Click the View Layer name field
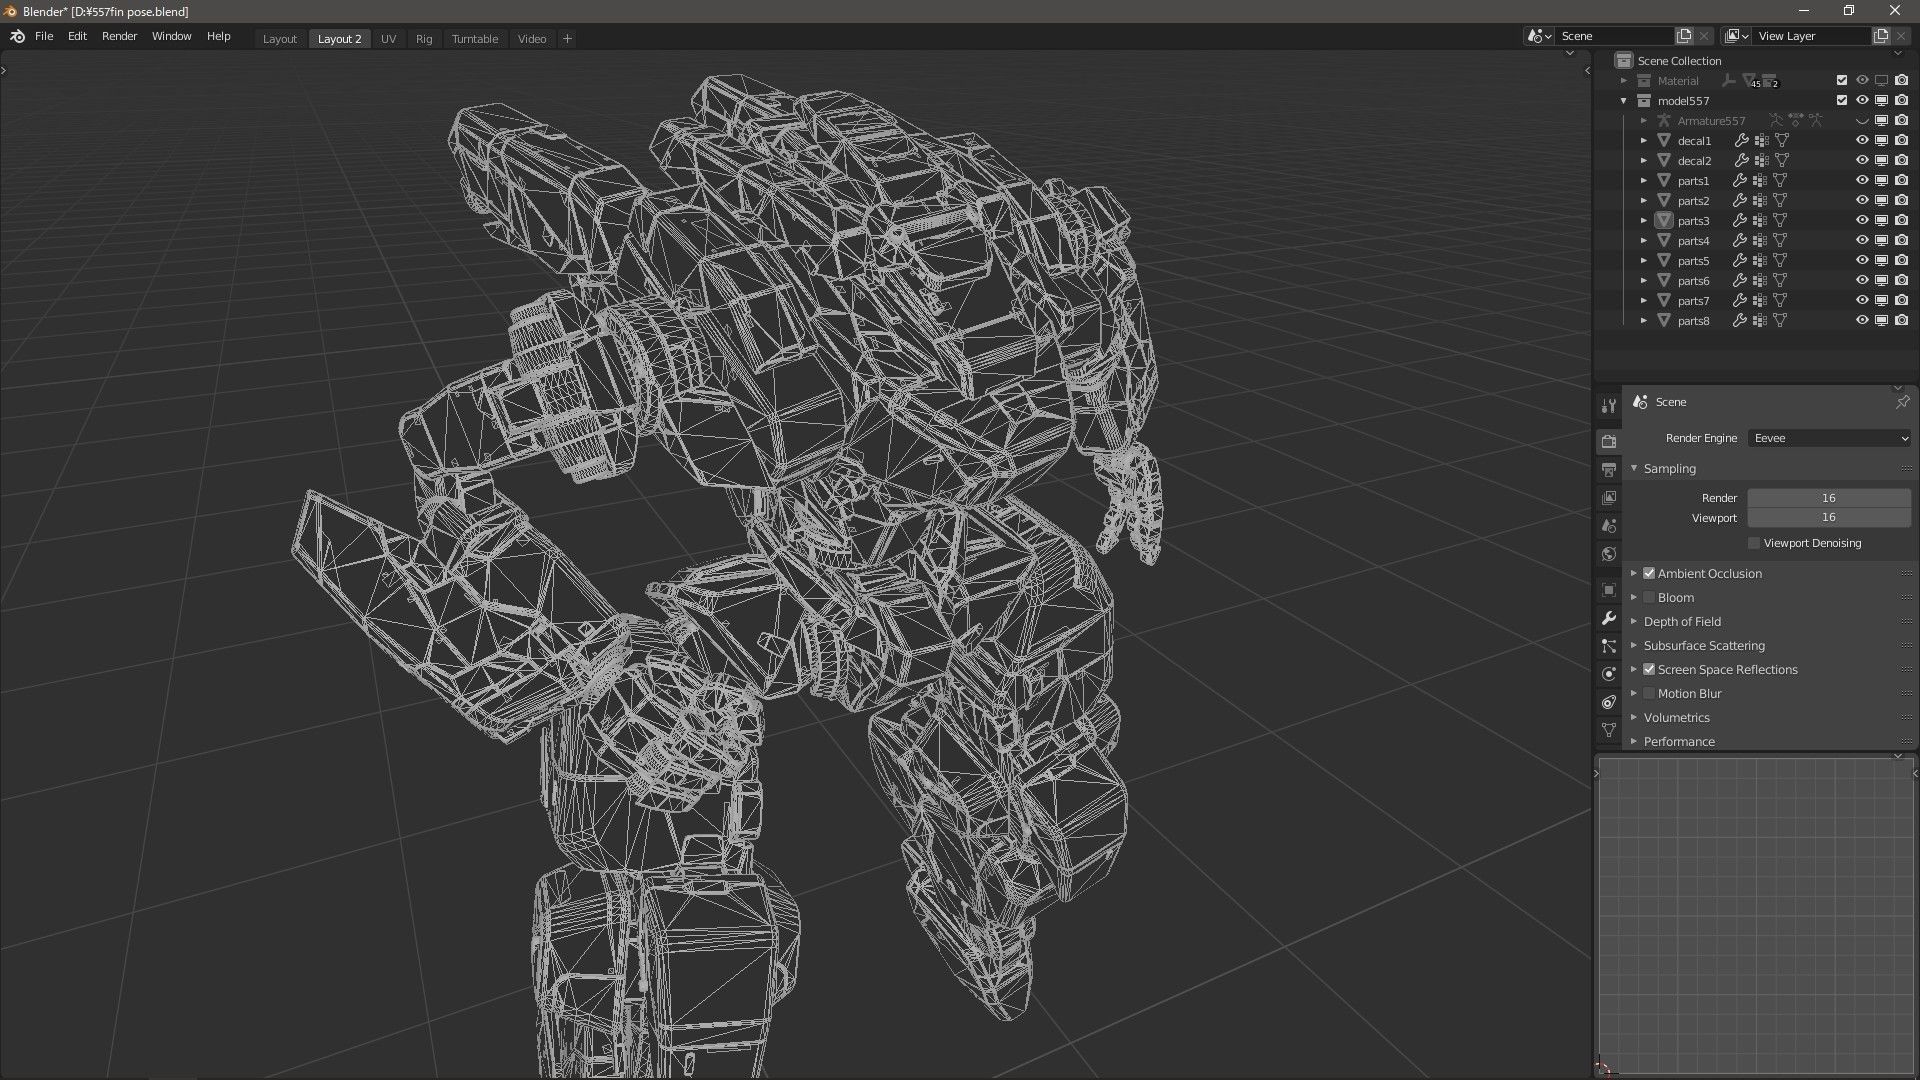Screen dimensions: 1920x1080 1812,36
